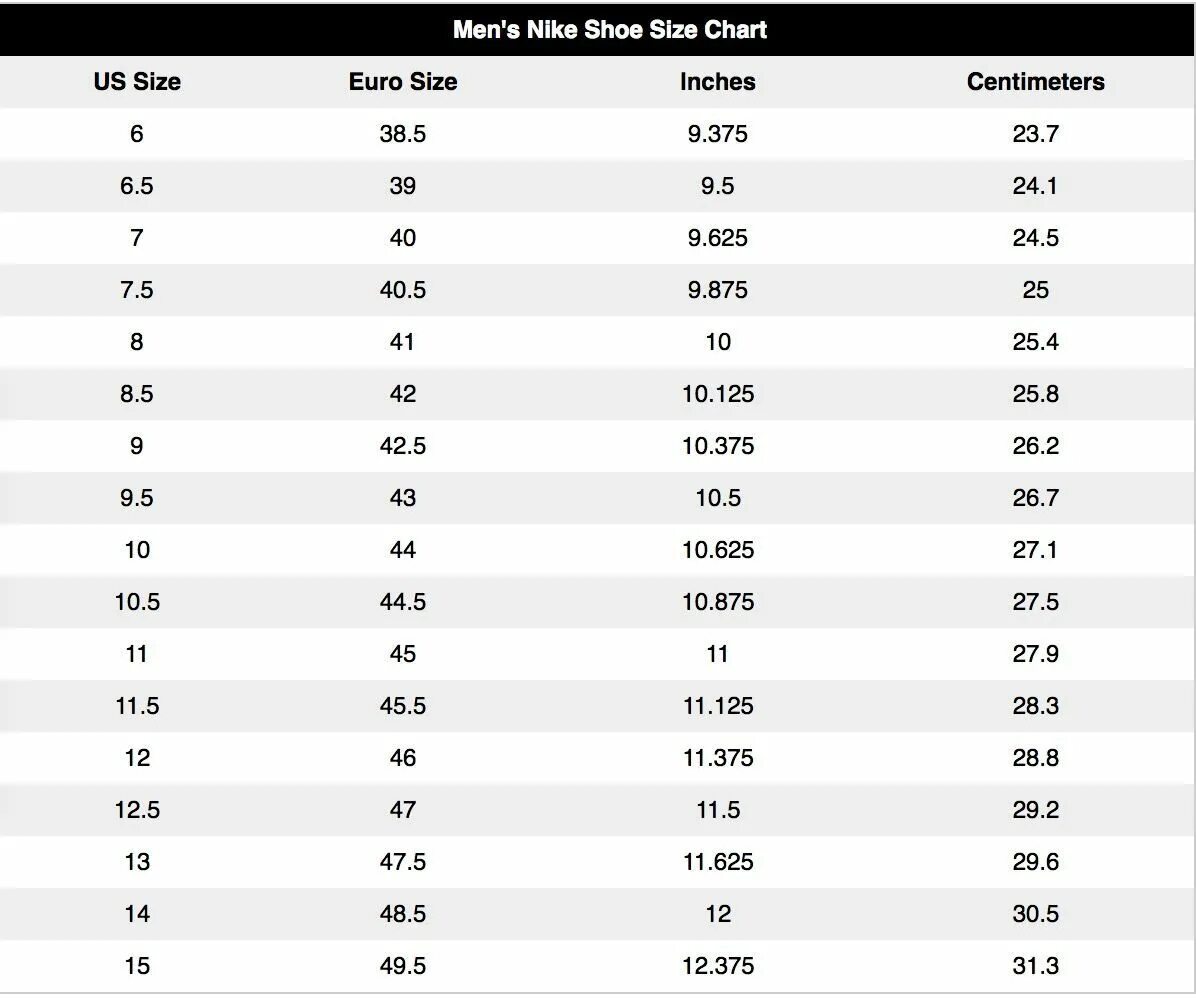Click the 27.1 centimeters cell

point(1035,549)
